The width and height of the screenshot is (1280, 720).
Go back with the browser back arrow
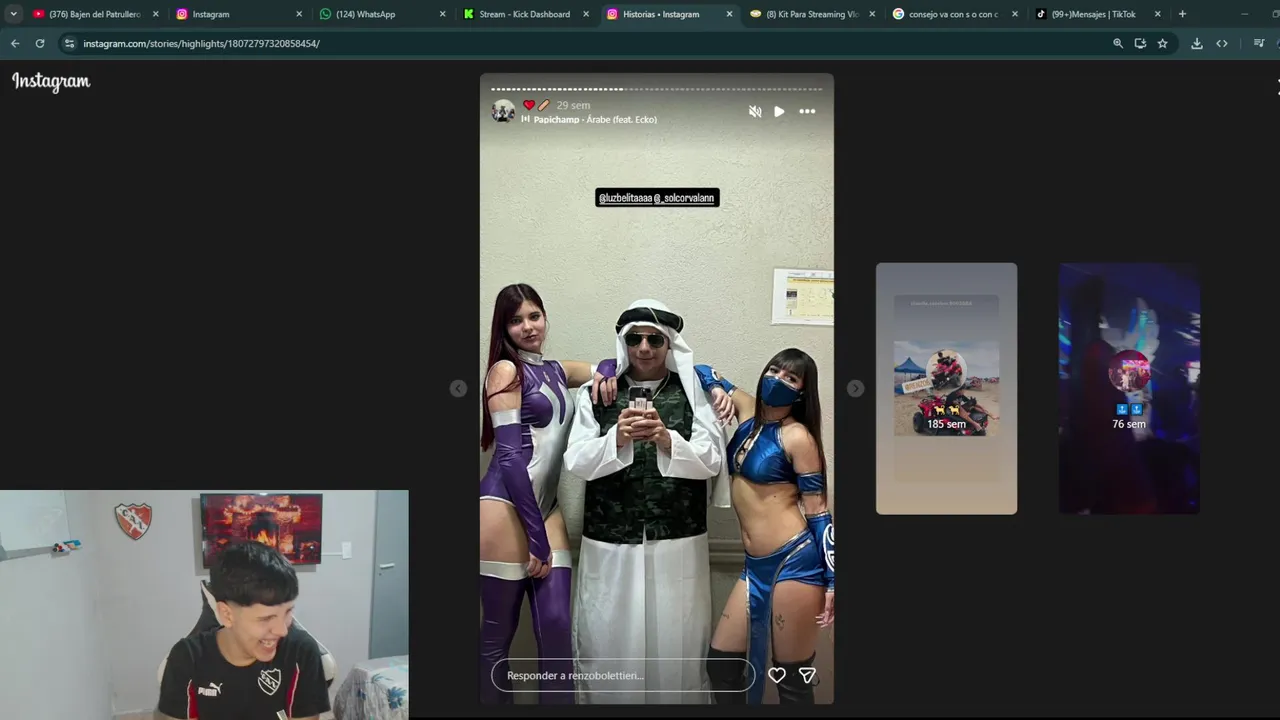click(15, 43)
